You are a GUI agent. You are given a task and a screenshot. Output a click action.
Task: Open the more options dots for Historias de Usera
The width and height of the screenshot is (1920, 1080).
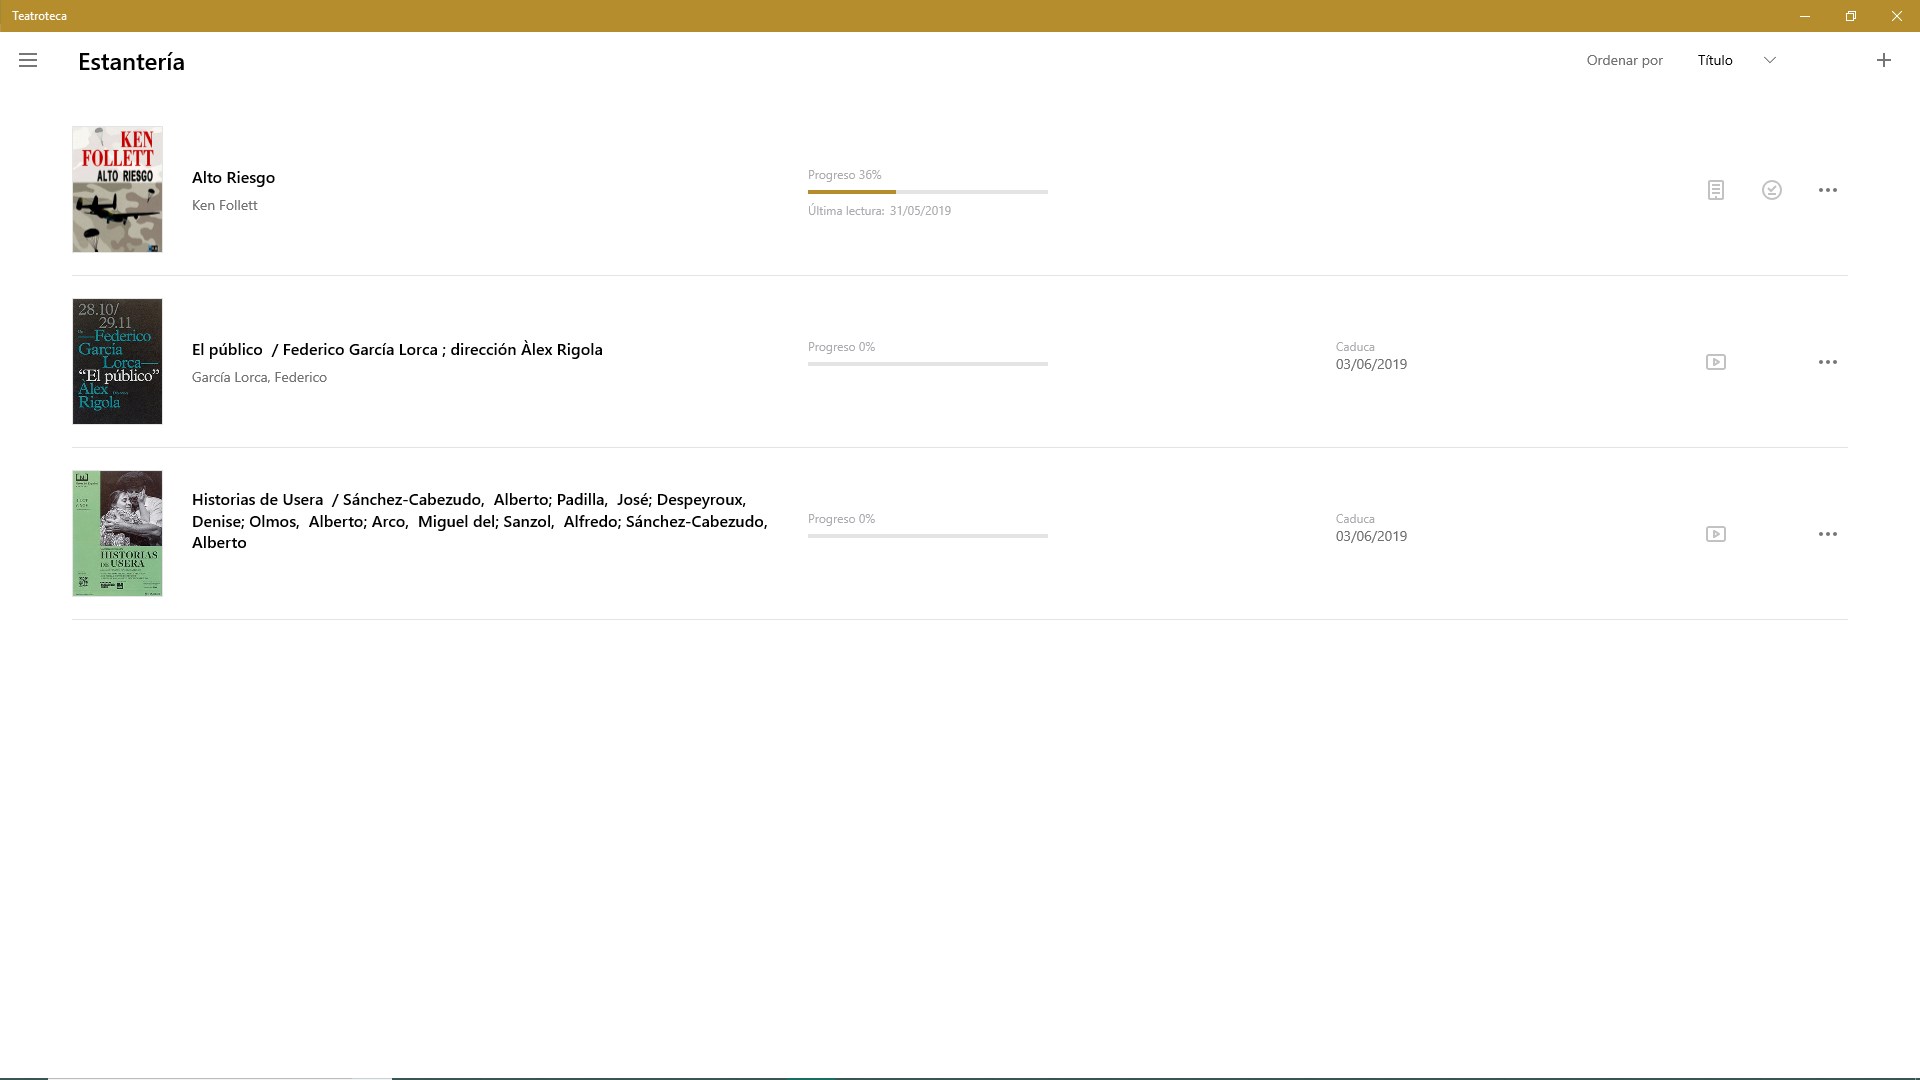point(1827,534)
